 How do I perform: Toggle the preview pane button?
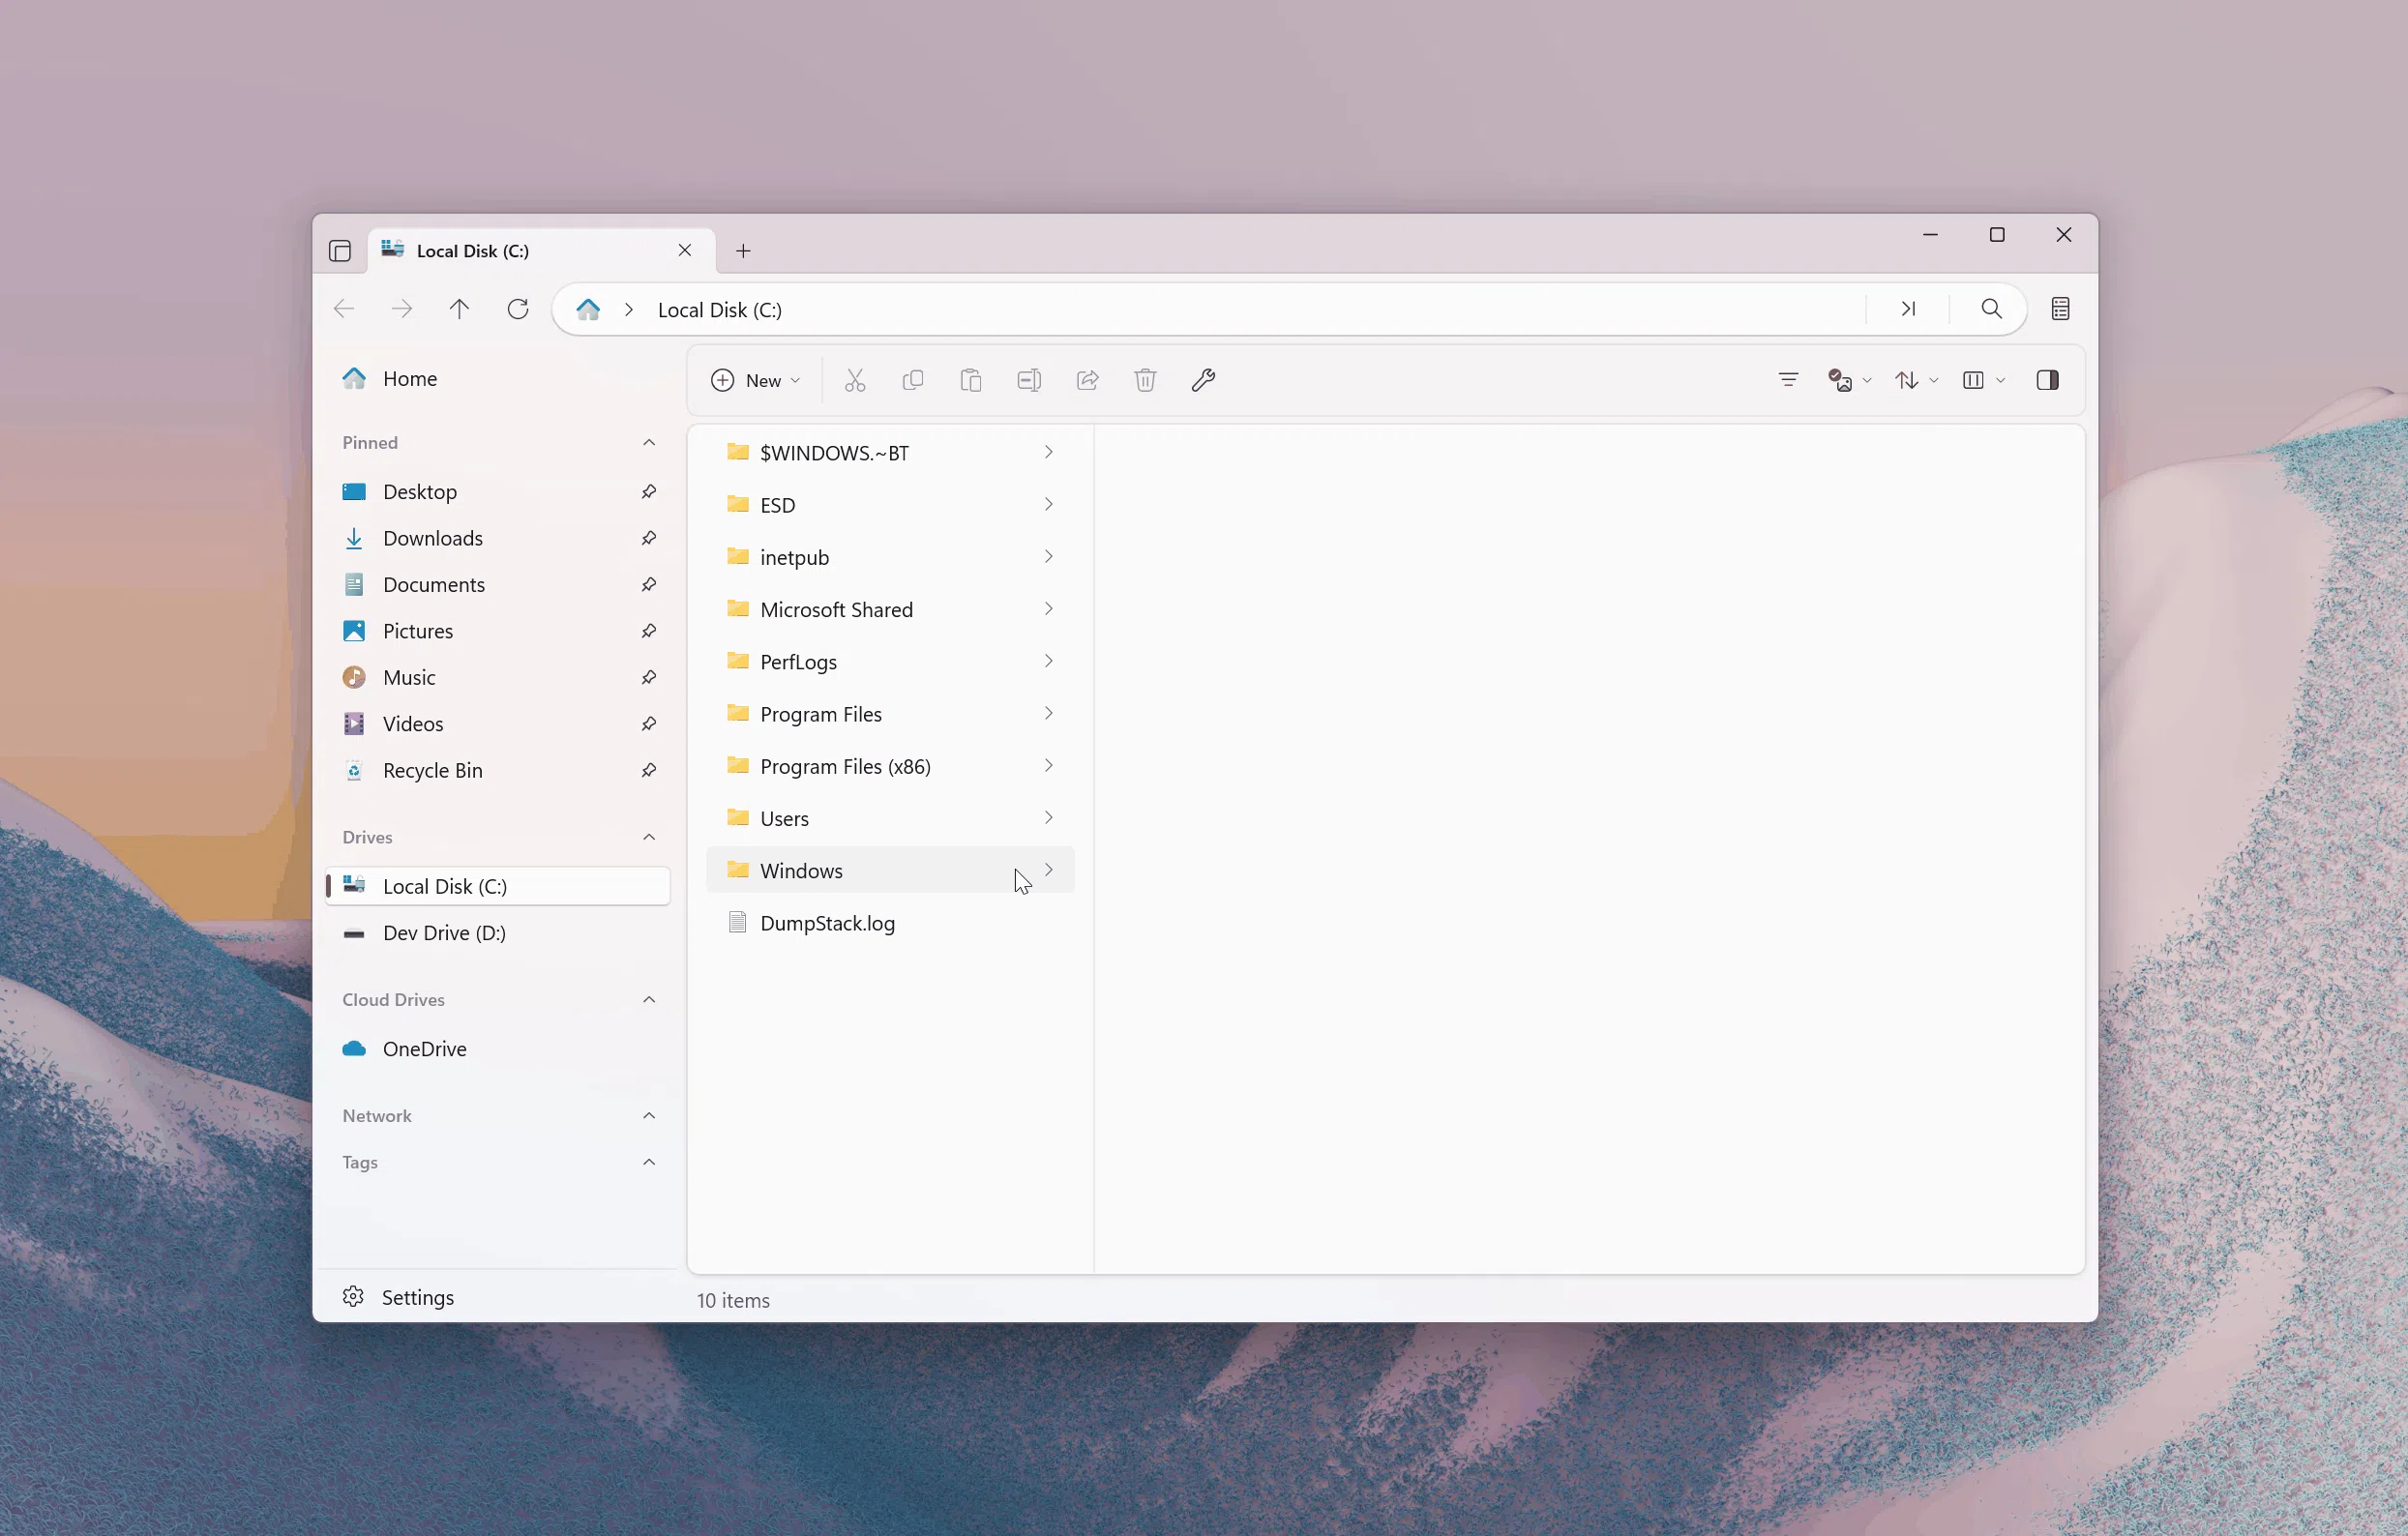click(x=2047, y=380)
